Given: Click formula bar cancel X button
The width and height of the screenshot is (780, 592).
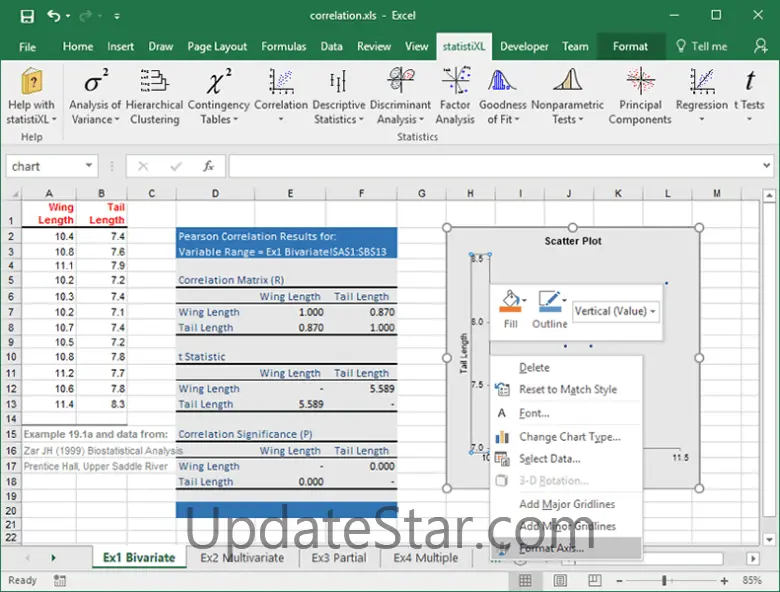Looking at the screenshot, I should coord(143,166).
